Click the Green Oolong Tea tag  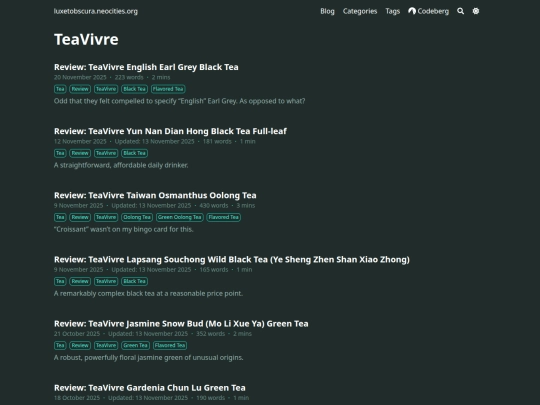point(180,217)
